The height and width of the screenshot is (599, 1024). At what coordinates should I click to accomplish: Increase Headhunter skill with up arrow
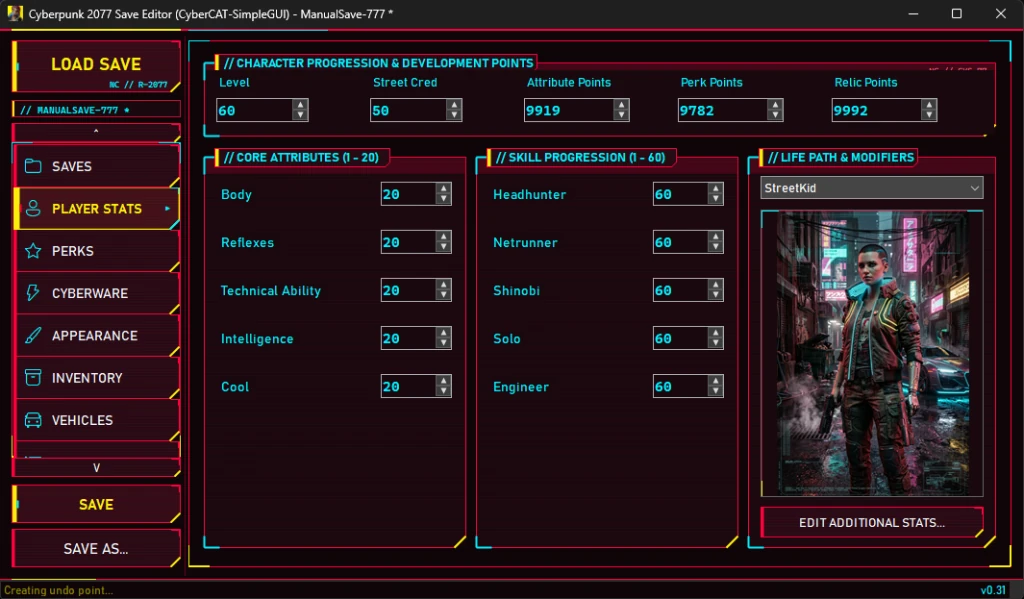(716, 189)
